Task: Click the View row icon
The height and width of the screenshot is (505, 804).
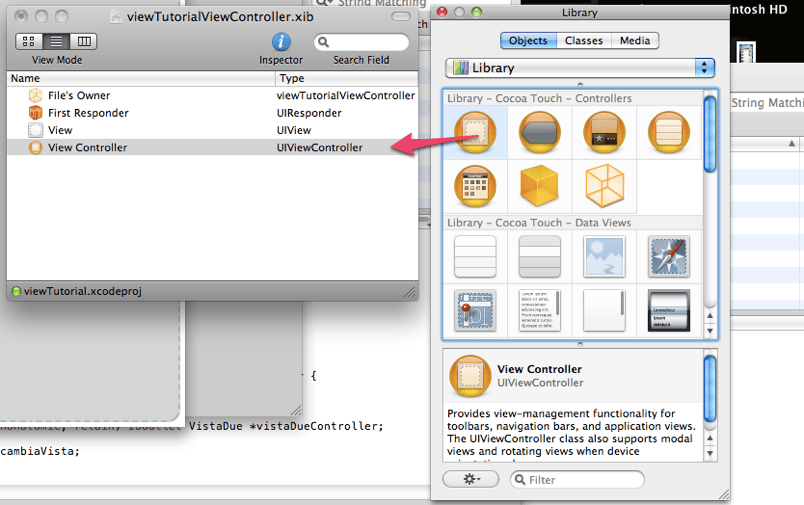Action: [35, 130]
